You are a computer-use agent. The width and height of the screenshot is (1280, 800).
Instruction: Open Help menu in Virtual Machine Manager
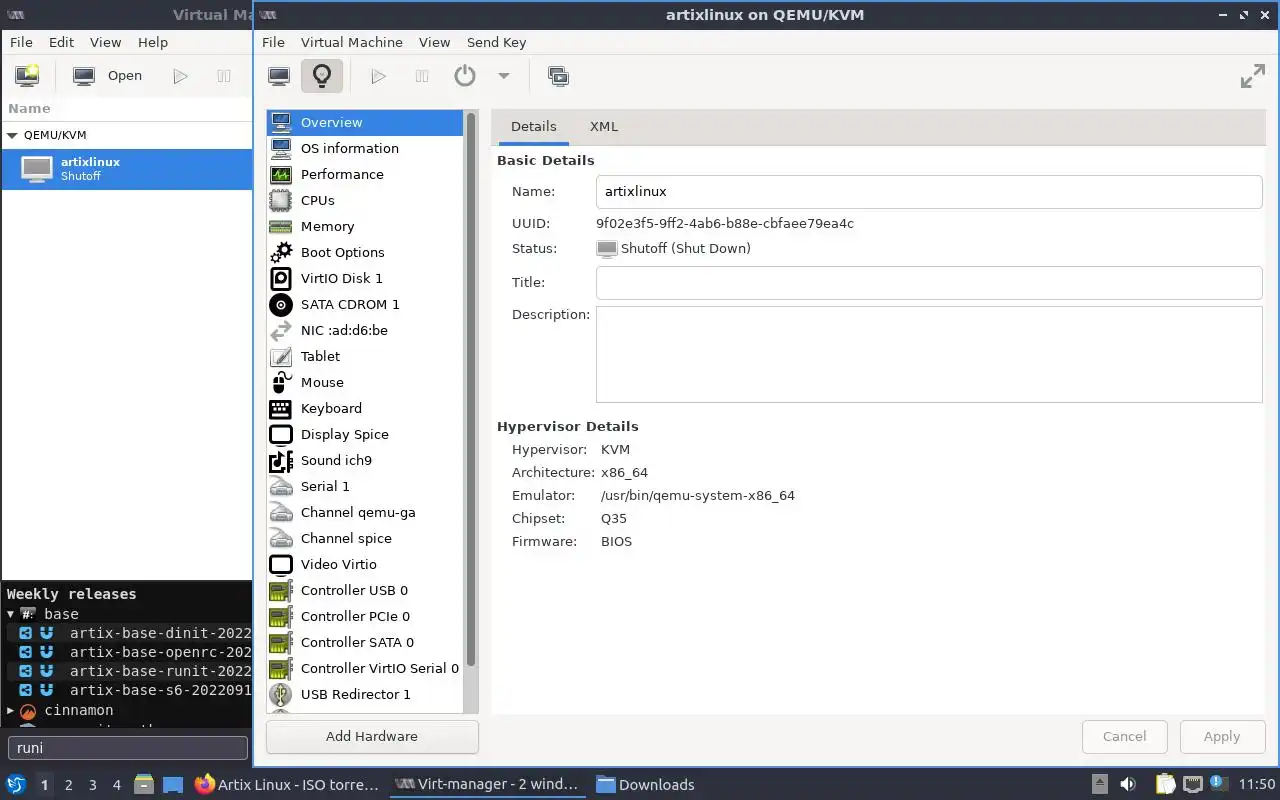coord(153,42)
